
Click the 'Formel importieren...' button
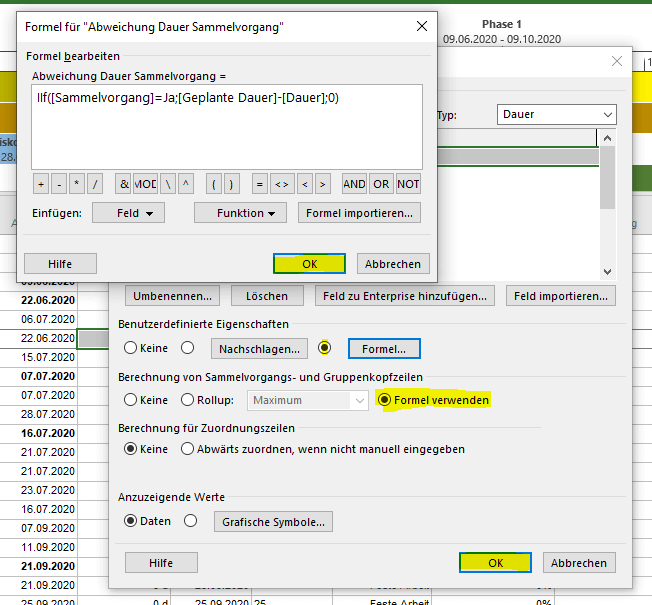point(359,213)
